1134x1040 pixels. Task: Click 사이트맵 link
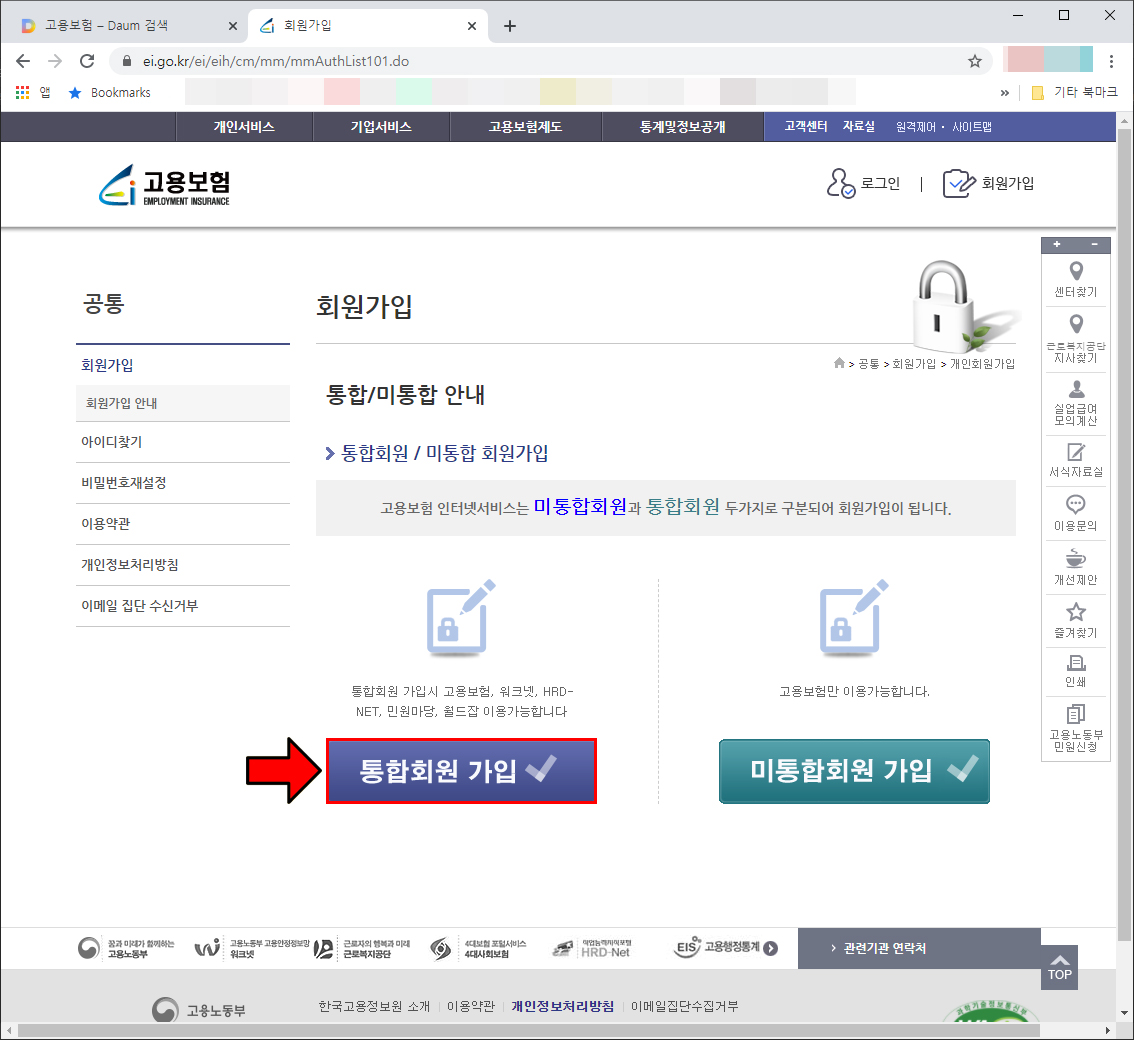coord(971,127)
